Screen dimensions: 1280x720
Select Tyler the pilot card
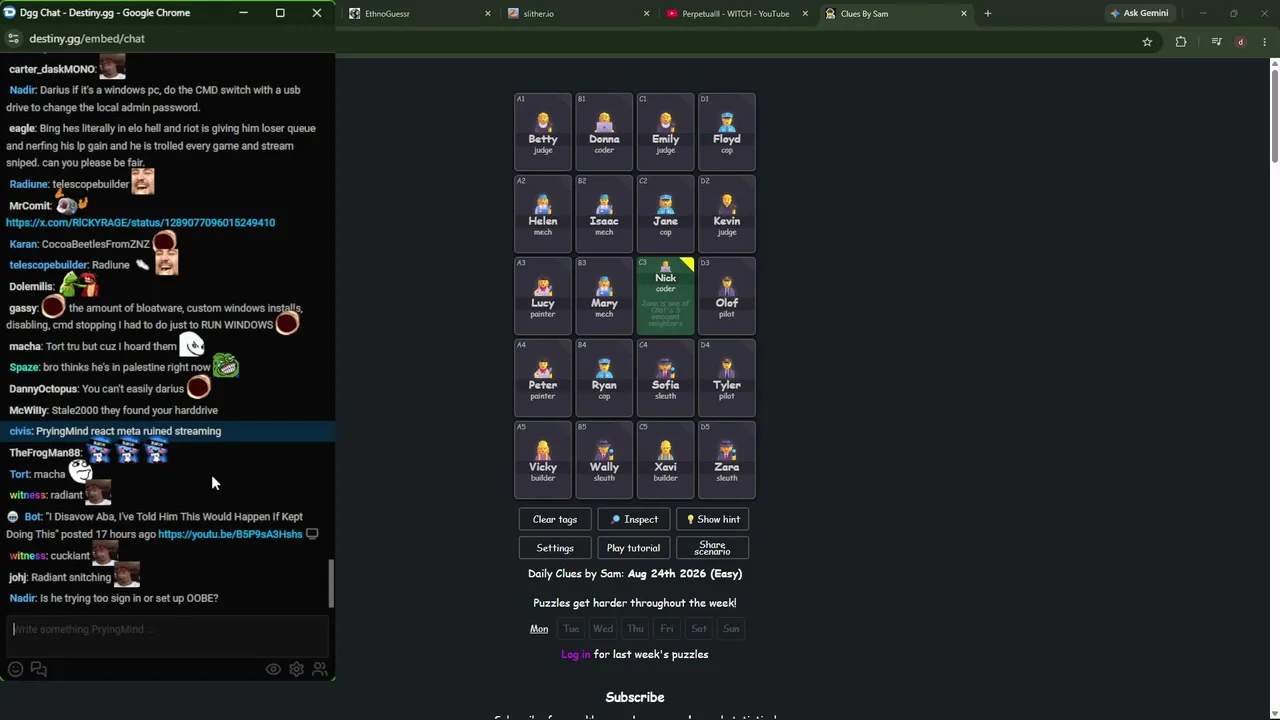(727, 377)
